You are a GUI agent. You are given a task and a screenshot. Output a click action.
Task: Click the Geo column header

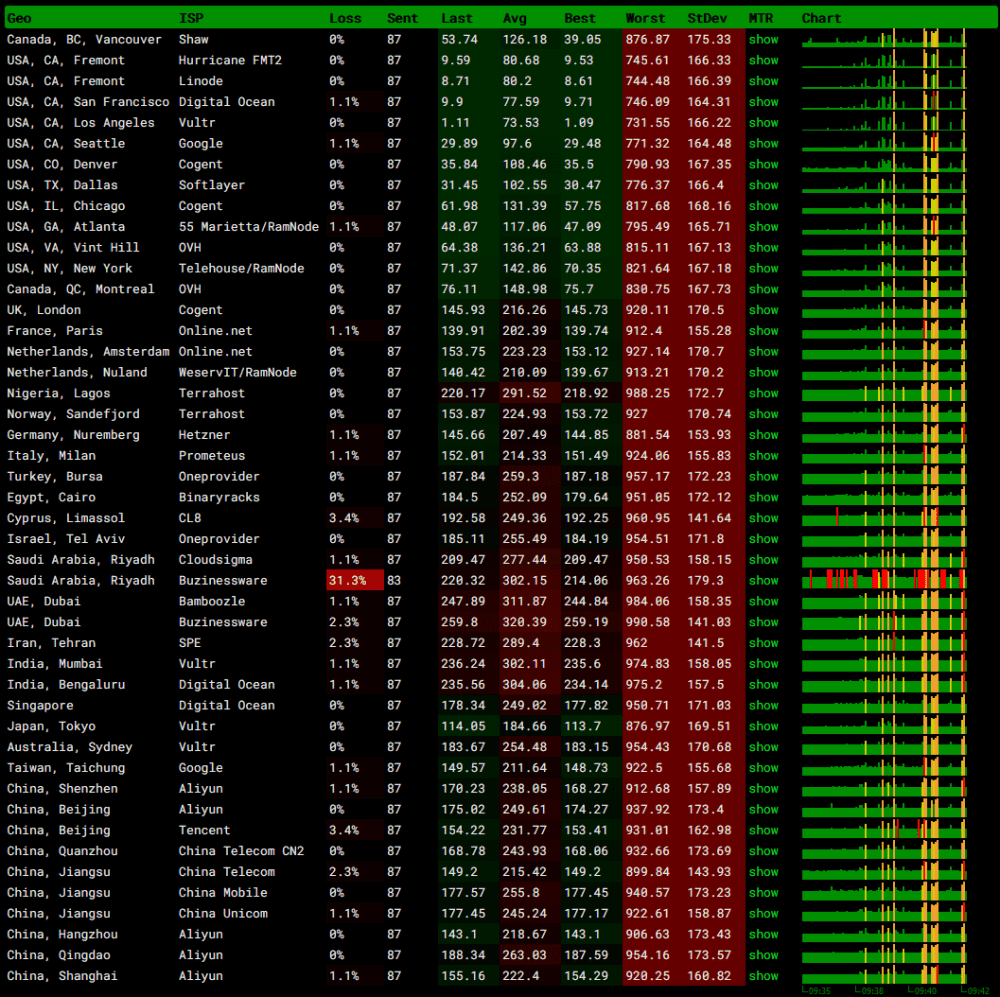[19, 18]
